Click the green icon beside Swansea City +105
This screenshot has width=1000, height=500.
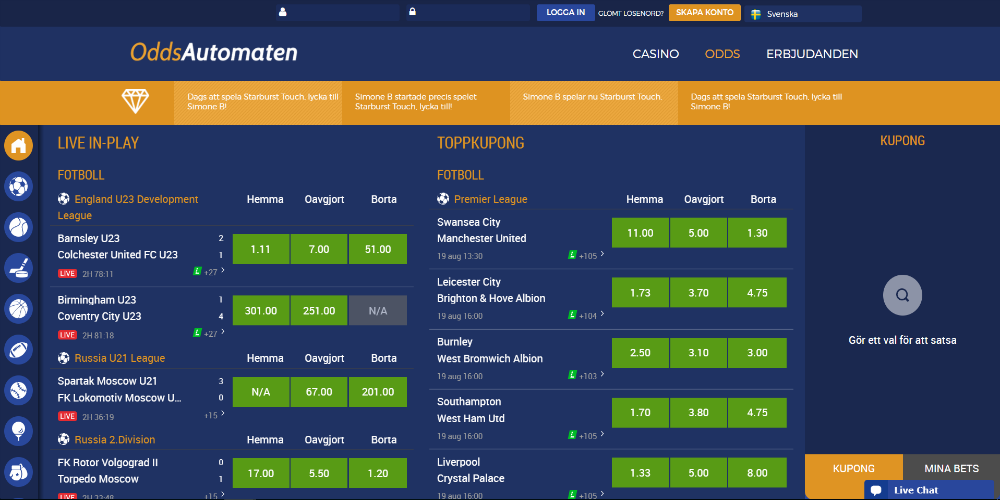click(572, 255)
